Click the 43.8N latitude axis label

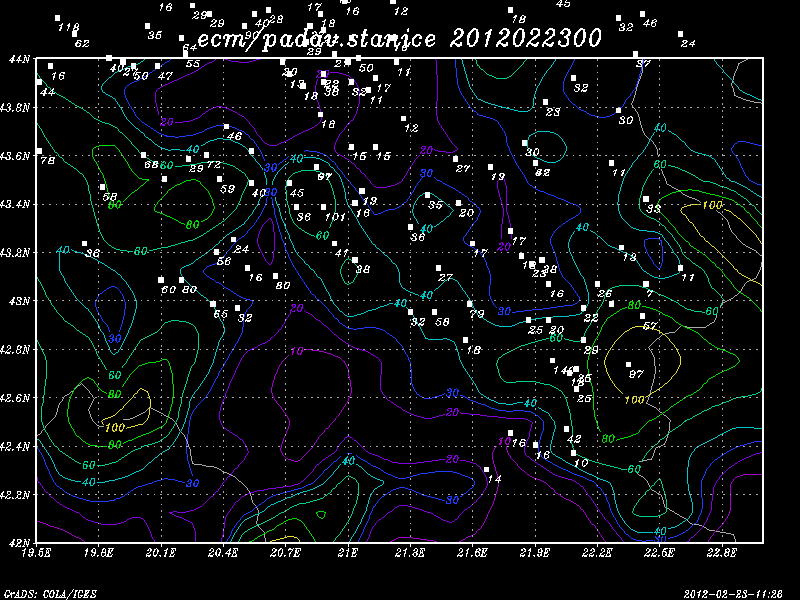tap(15, 108)
